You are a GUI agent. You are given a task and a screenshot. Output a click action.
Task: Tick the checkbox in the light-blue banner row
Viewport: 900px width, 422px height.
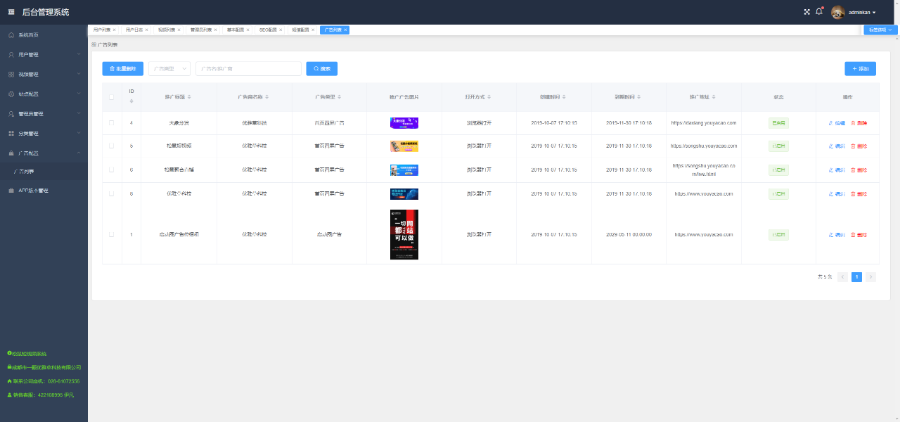click(111, 170)
